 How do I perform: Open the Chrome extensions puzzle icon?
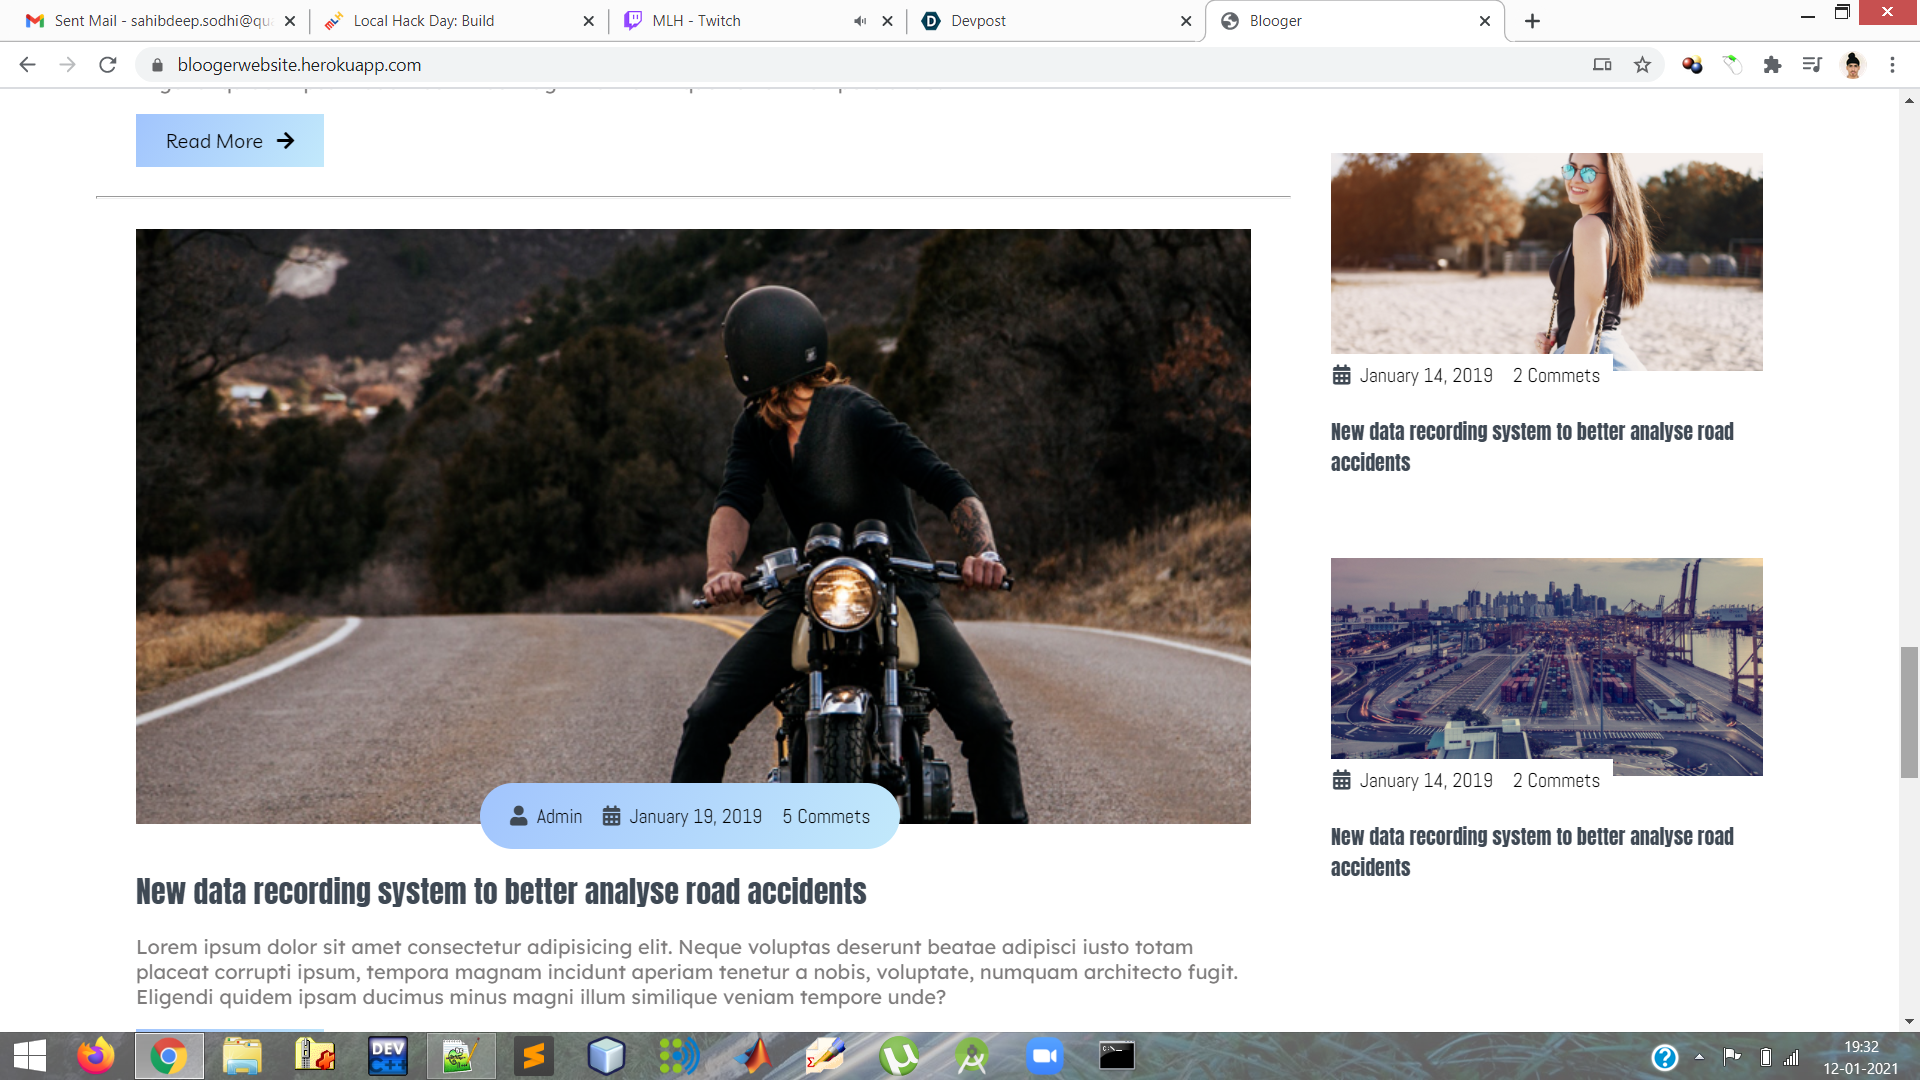(1772, 65)
